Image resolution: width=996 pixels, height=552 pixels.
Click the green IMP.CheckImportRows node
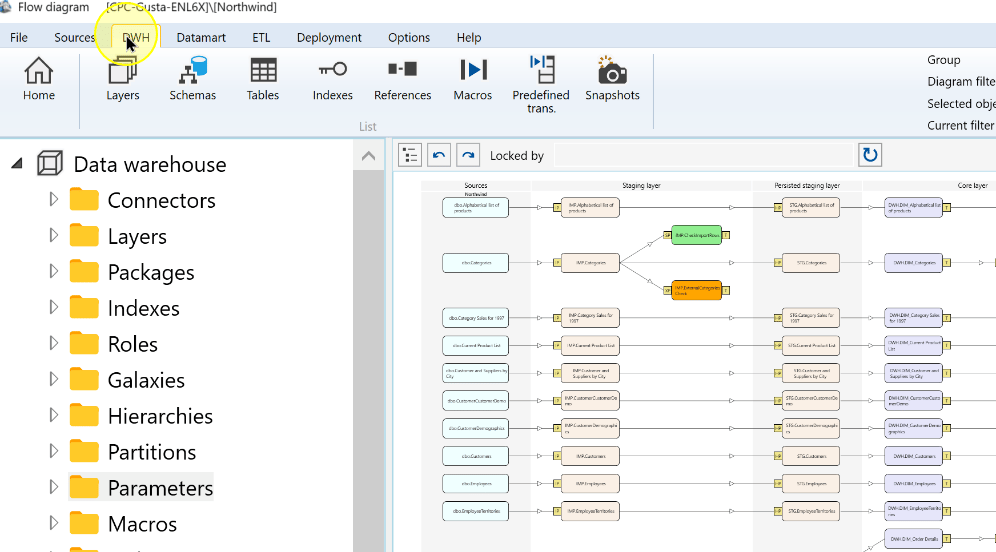point(697,235)
